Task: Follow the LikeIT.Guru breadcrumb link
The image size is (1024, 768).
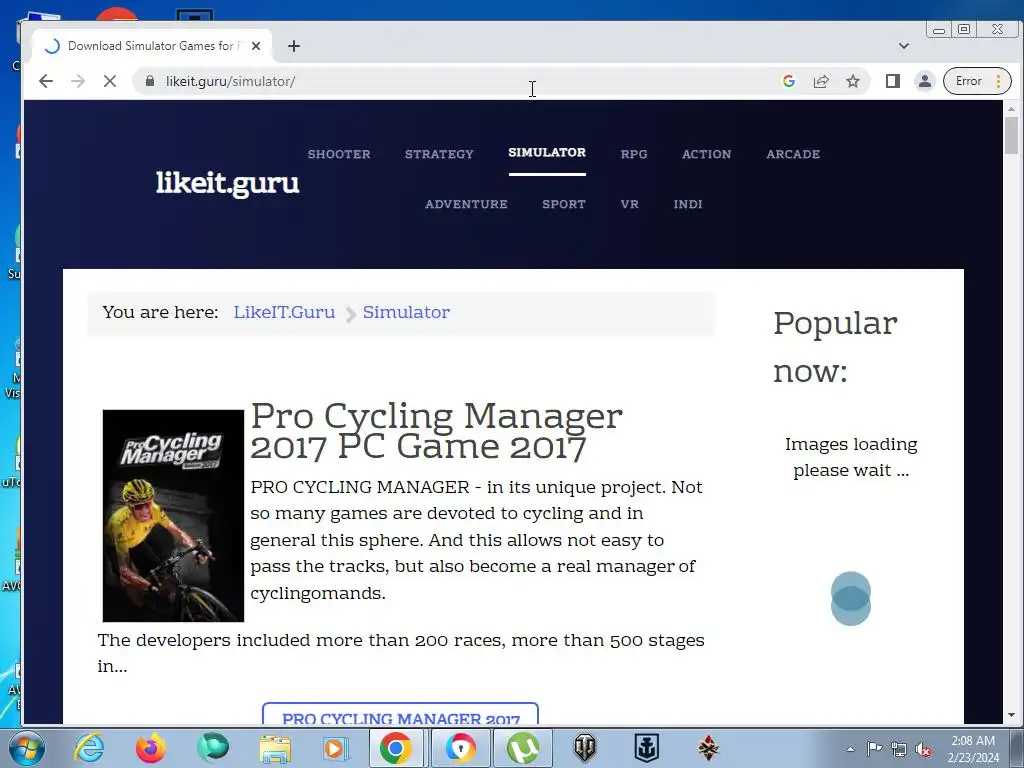Action: pos(284,312)
